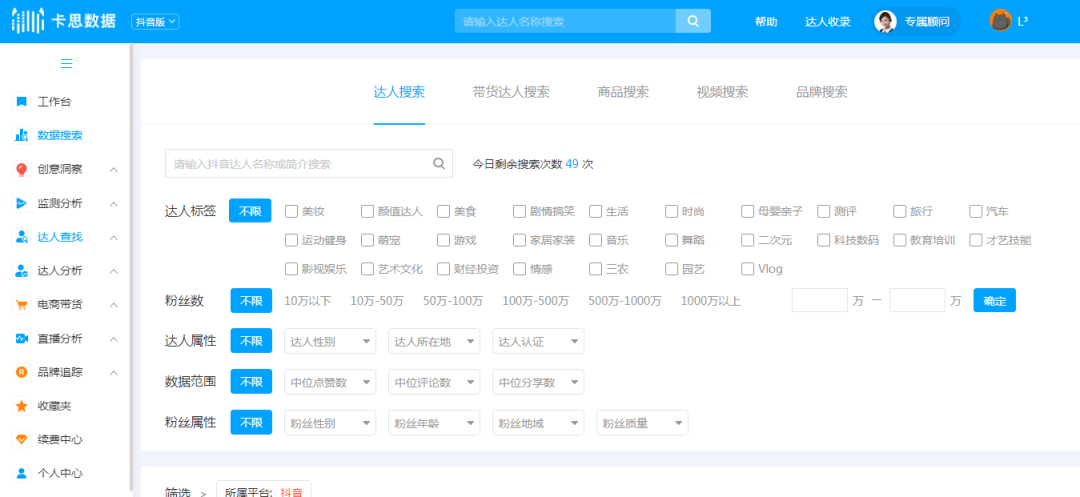This screenshot has height=497, width=1080.
Task: Tick the 美食 checkbox
Action: 443,211
